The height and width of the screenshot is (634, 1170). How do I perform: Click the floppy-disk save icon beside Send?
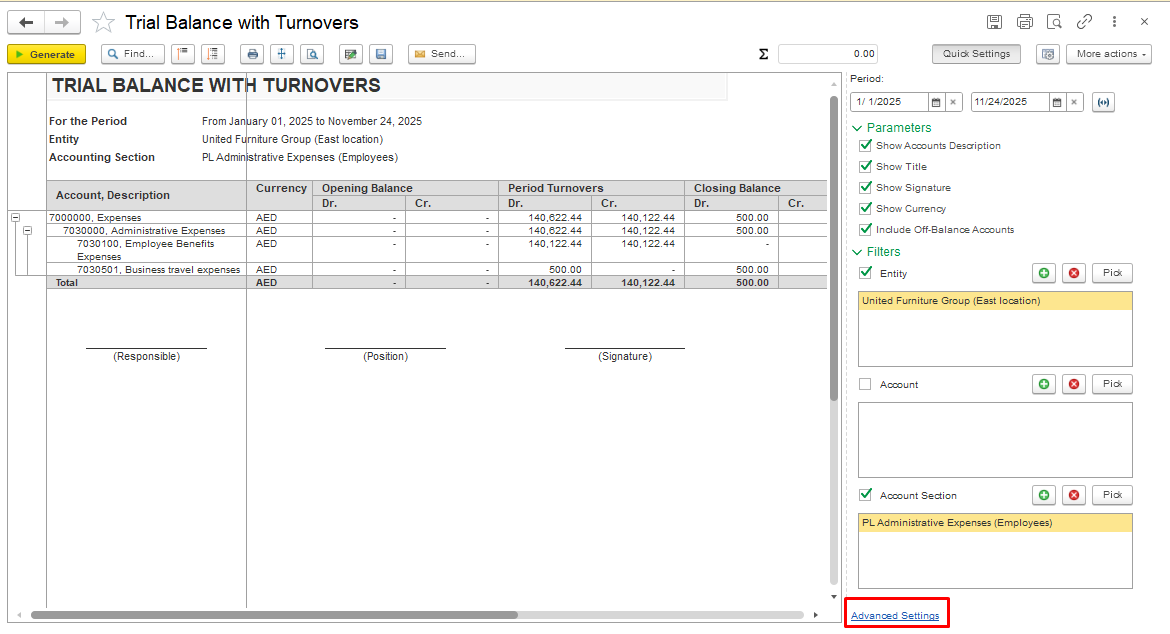[x=380, y=54]
